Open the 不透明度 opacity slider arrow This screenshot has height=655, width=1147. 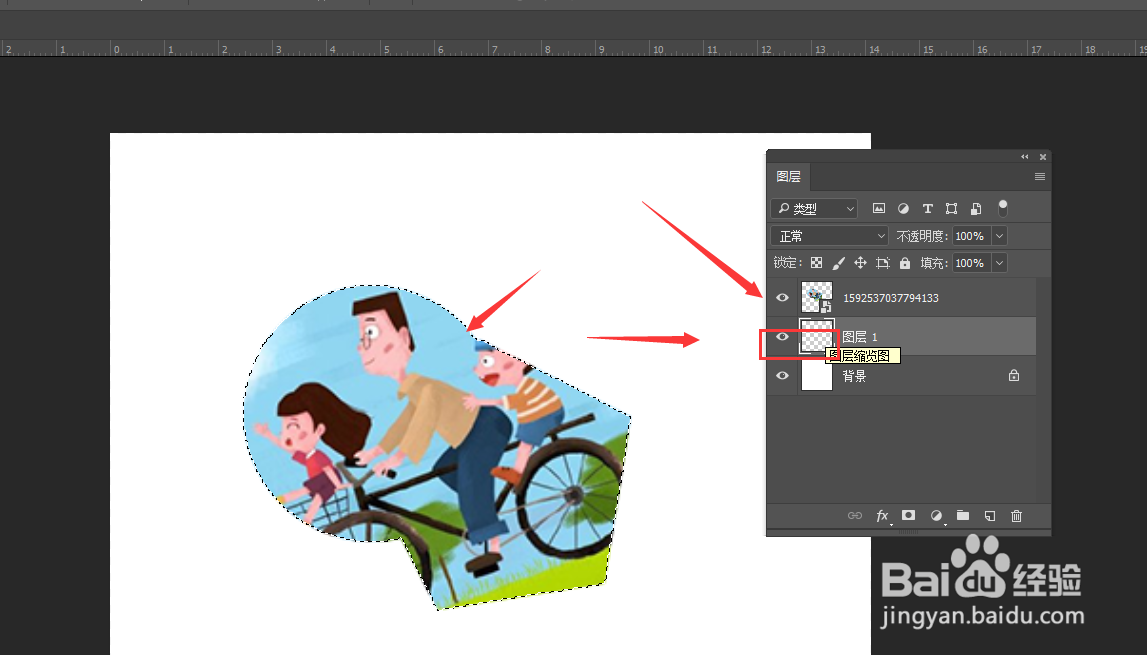pyautogui.click(x=999, y=236)
